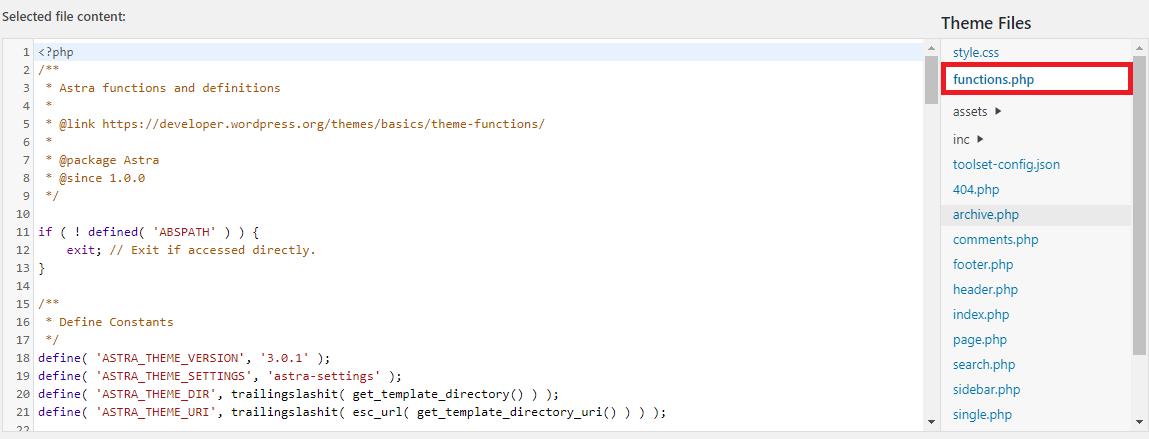Click the 'Astra functions and definitions' comment
Screen dimensions: 1149x439
(x=169, y=88)
